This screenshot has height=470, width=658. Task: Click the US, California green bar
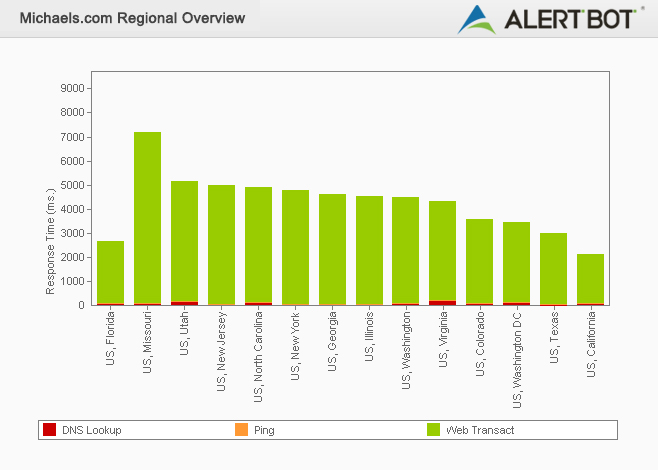pos(591,279)
